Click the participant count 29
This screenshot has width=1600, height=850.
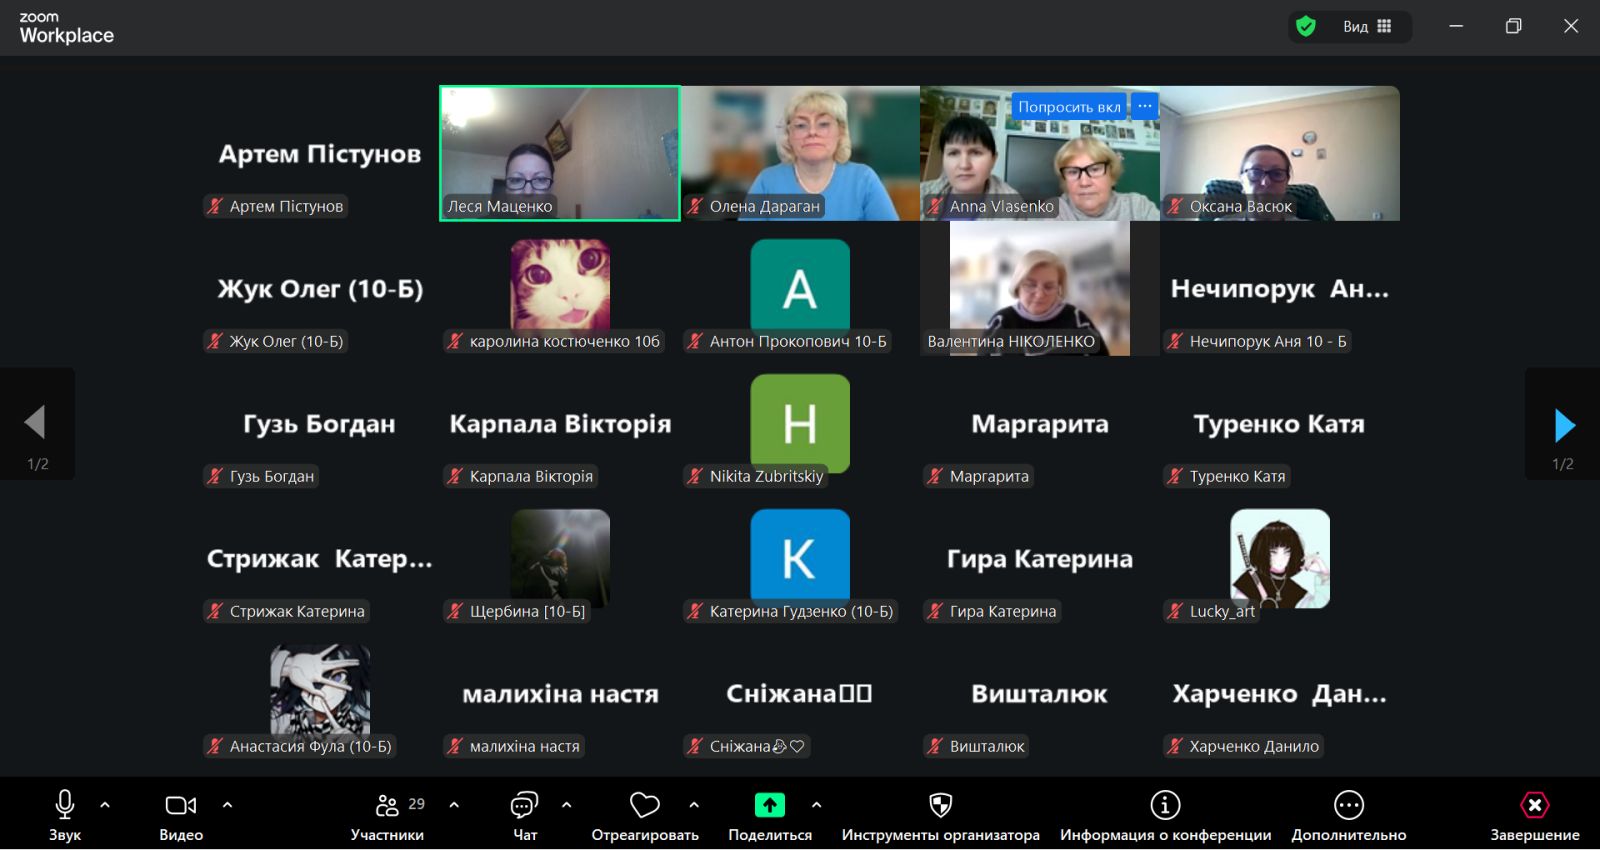(x=417, y=803)
